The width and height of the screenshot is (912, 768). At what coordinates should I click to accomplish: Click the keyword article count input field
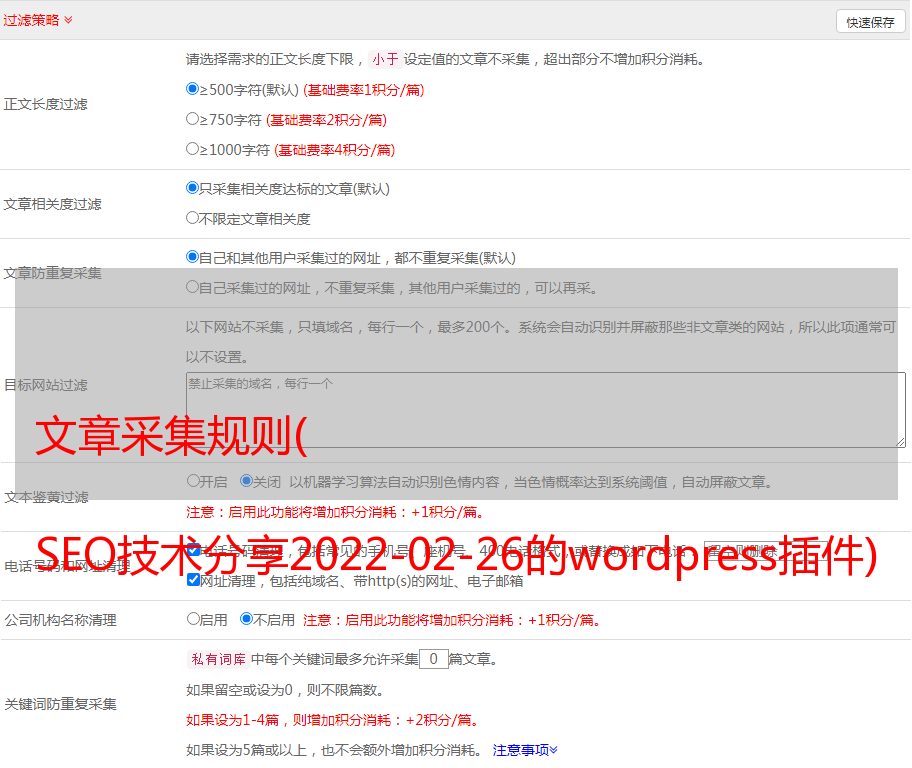tap(433, 659)
